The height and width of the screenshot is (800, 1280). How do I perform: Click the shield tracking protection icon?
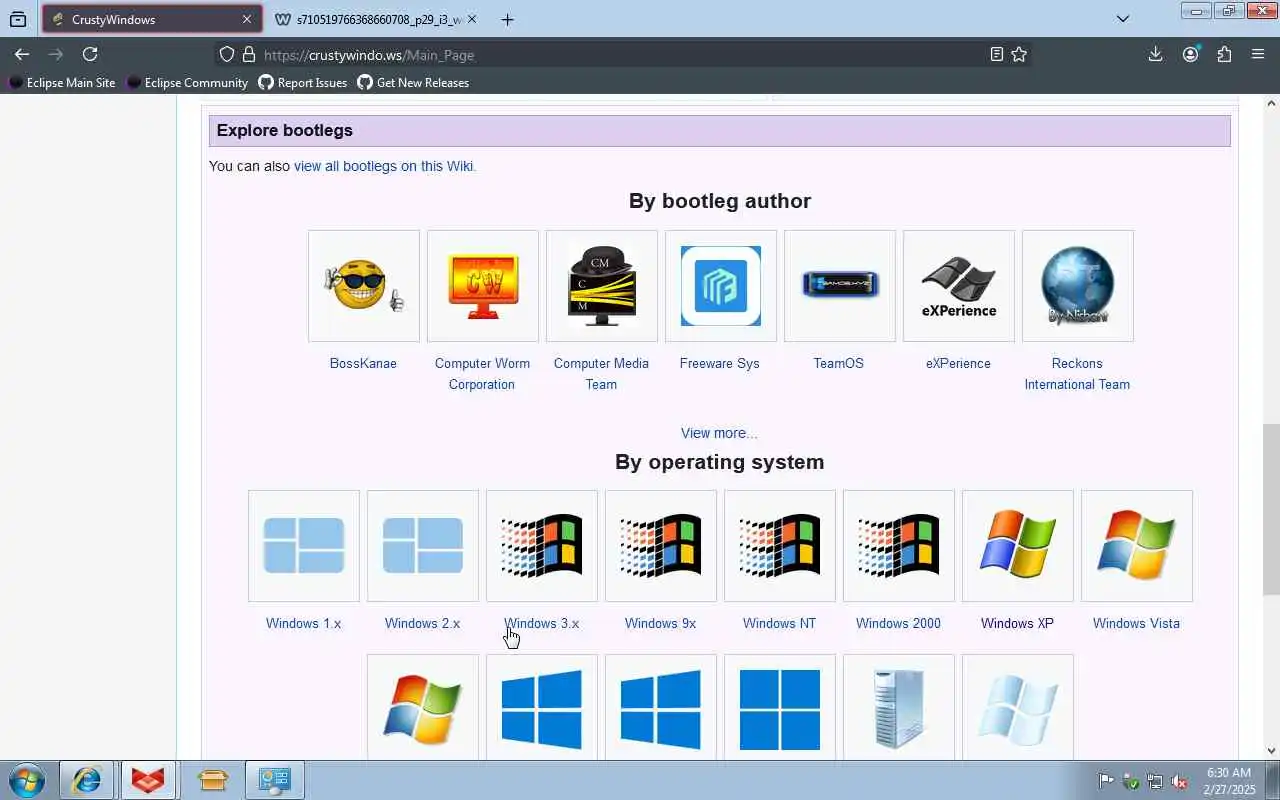point(227,54)
